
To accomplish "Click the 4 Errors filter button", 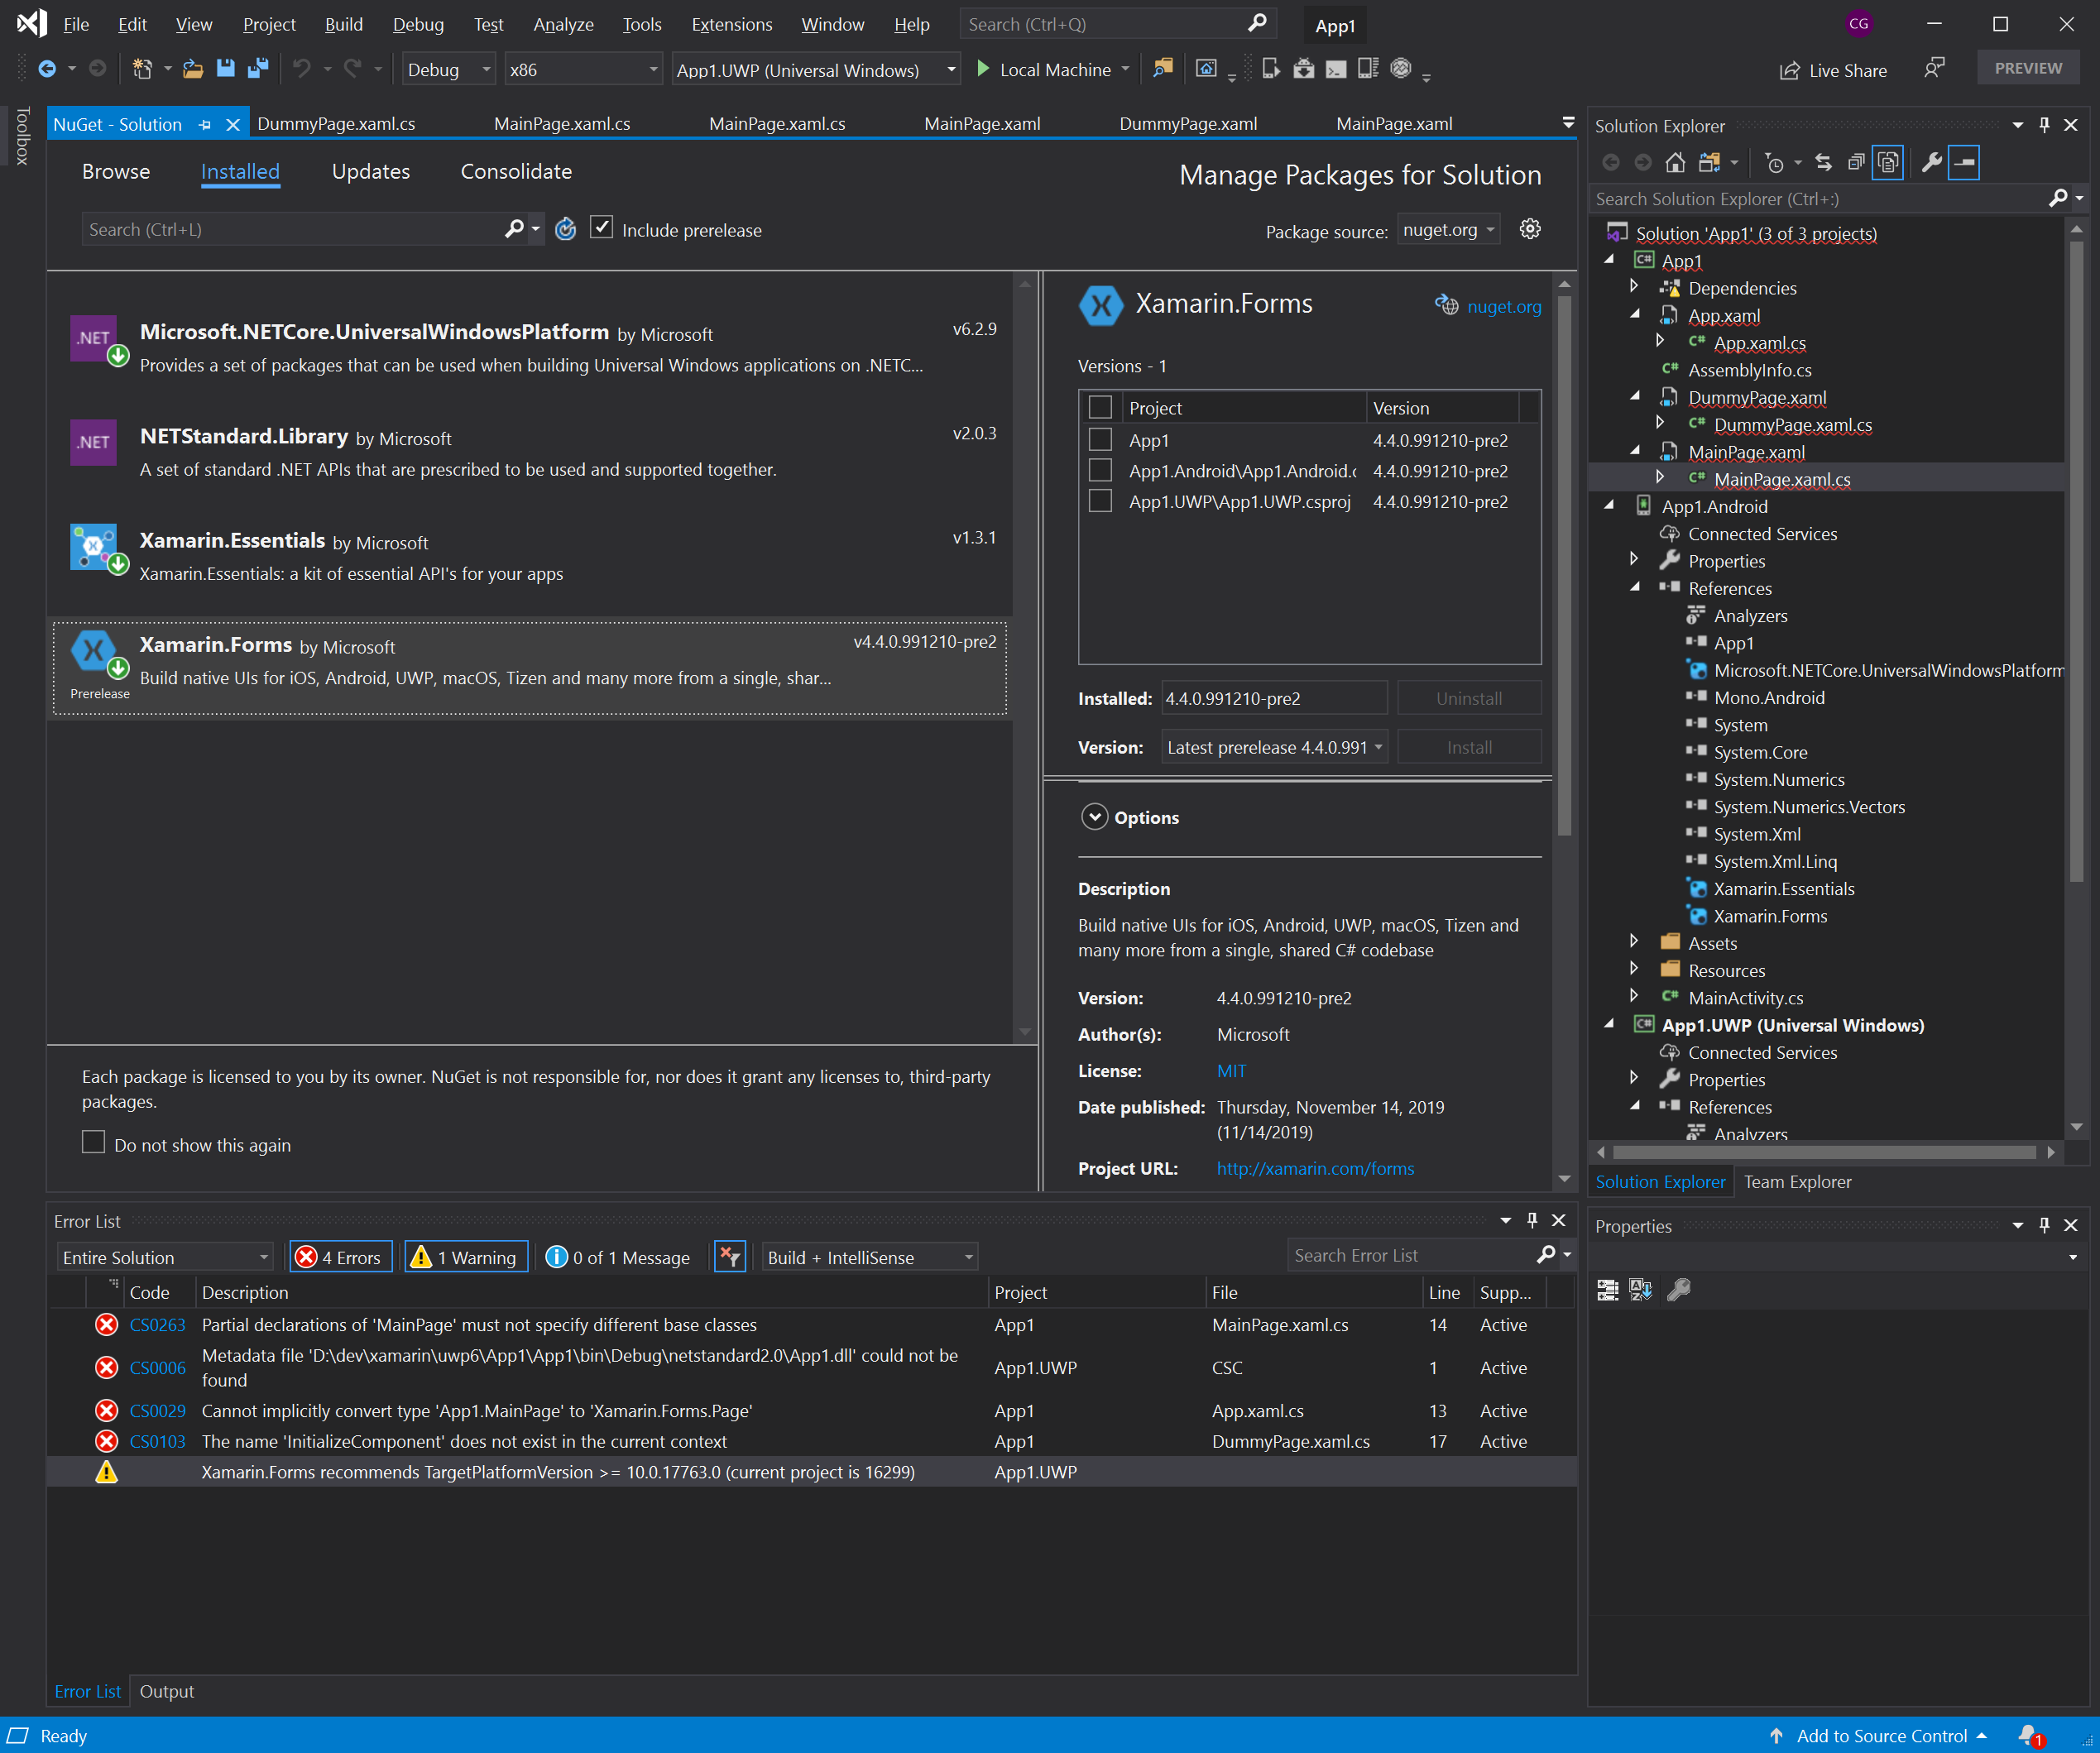I will [x=340, y=1257].
